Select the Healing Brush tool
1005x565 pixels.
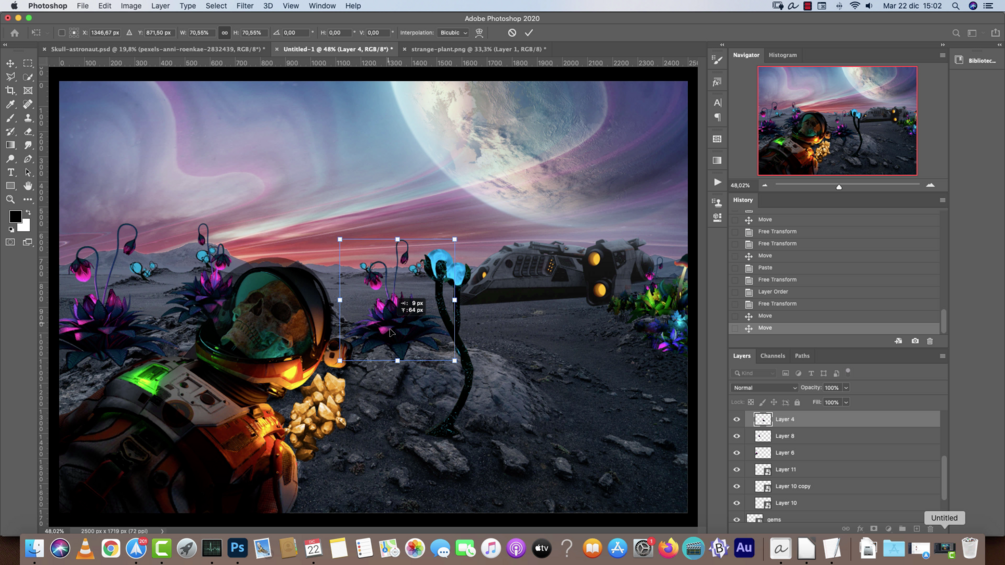[28, 104]
